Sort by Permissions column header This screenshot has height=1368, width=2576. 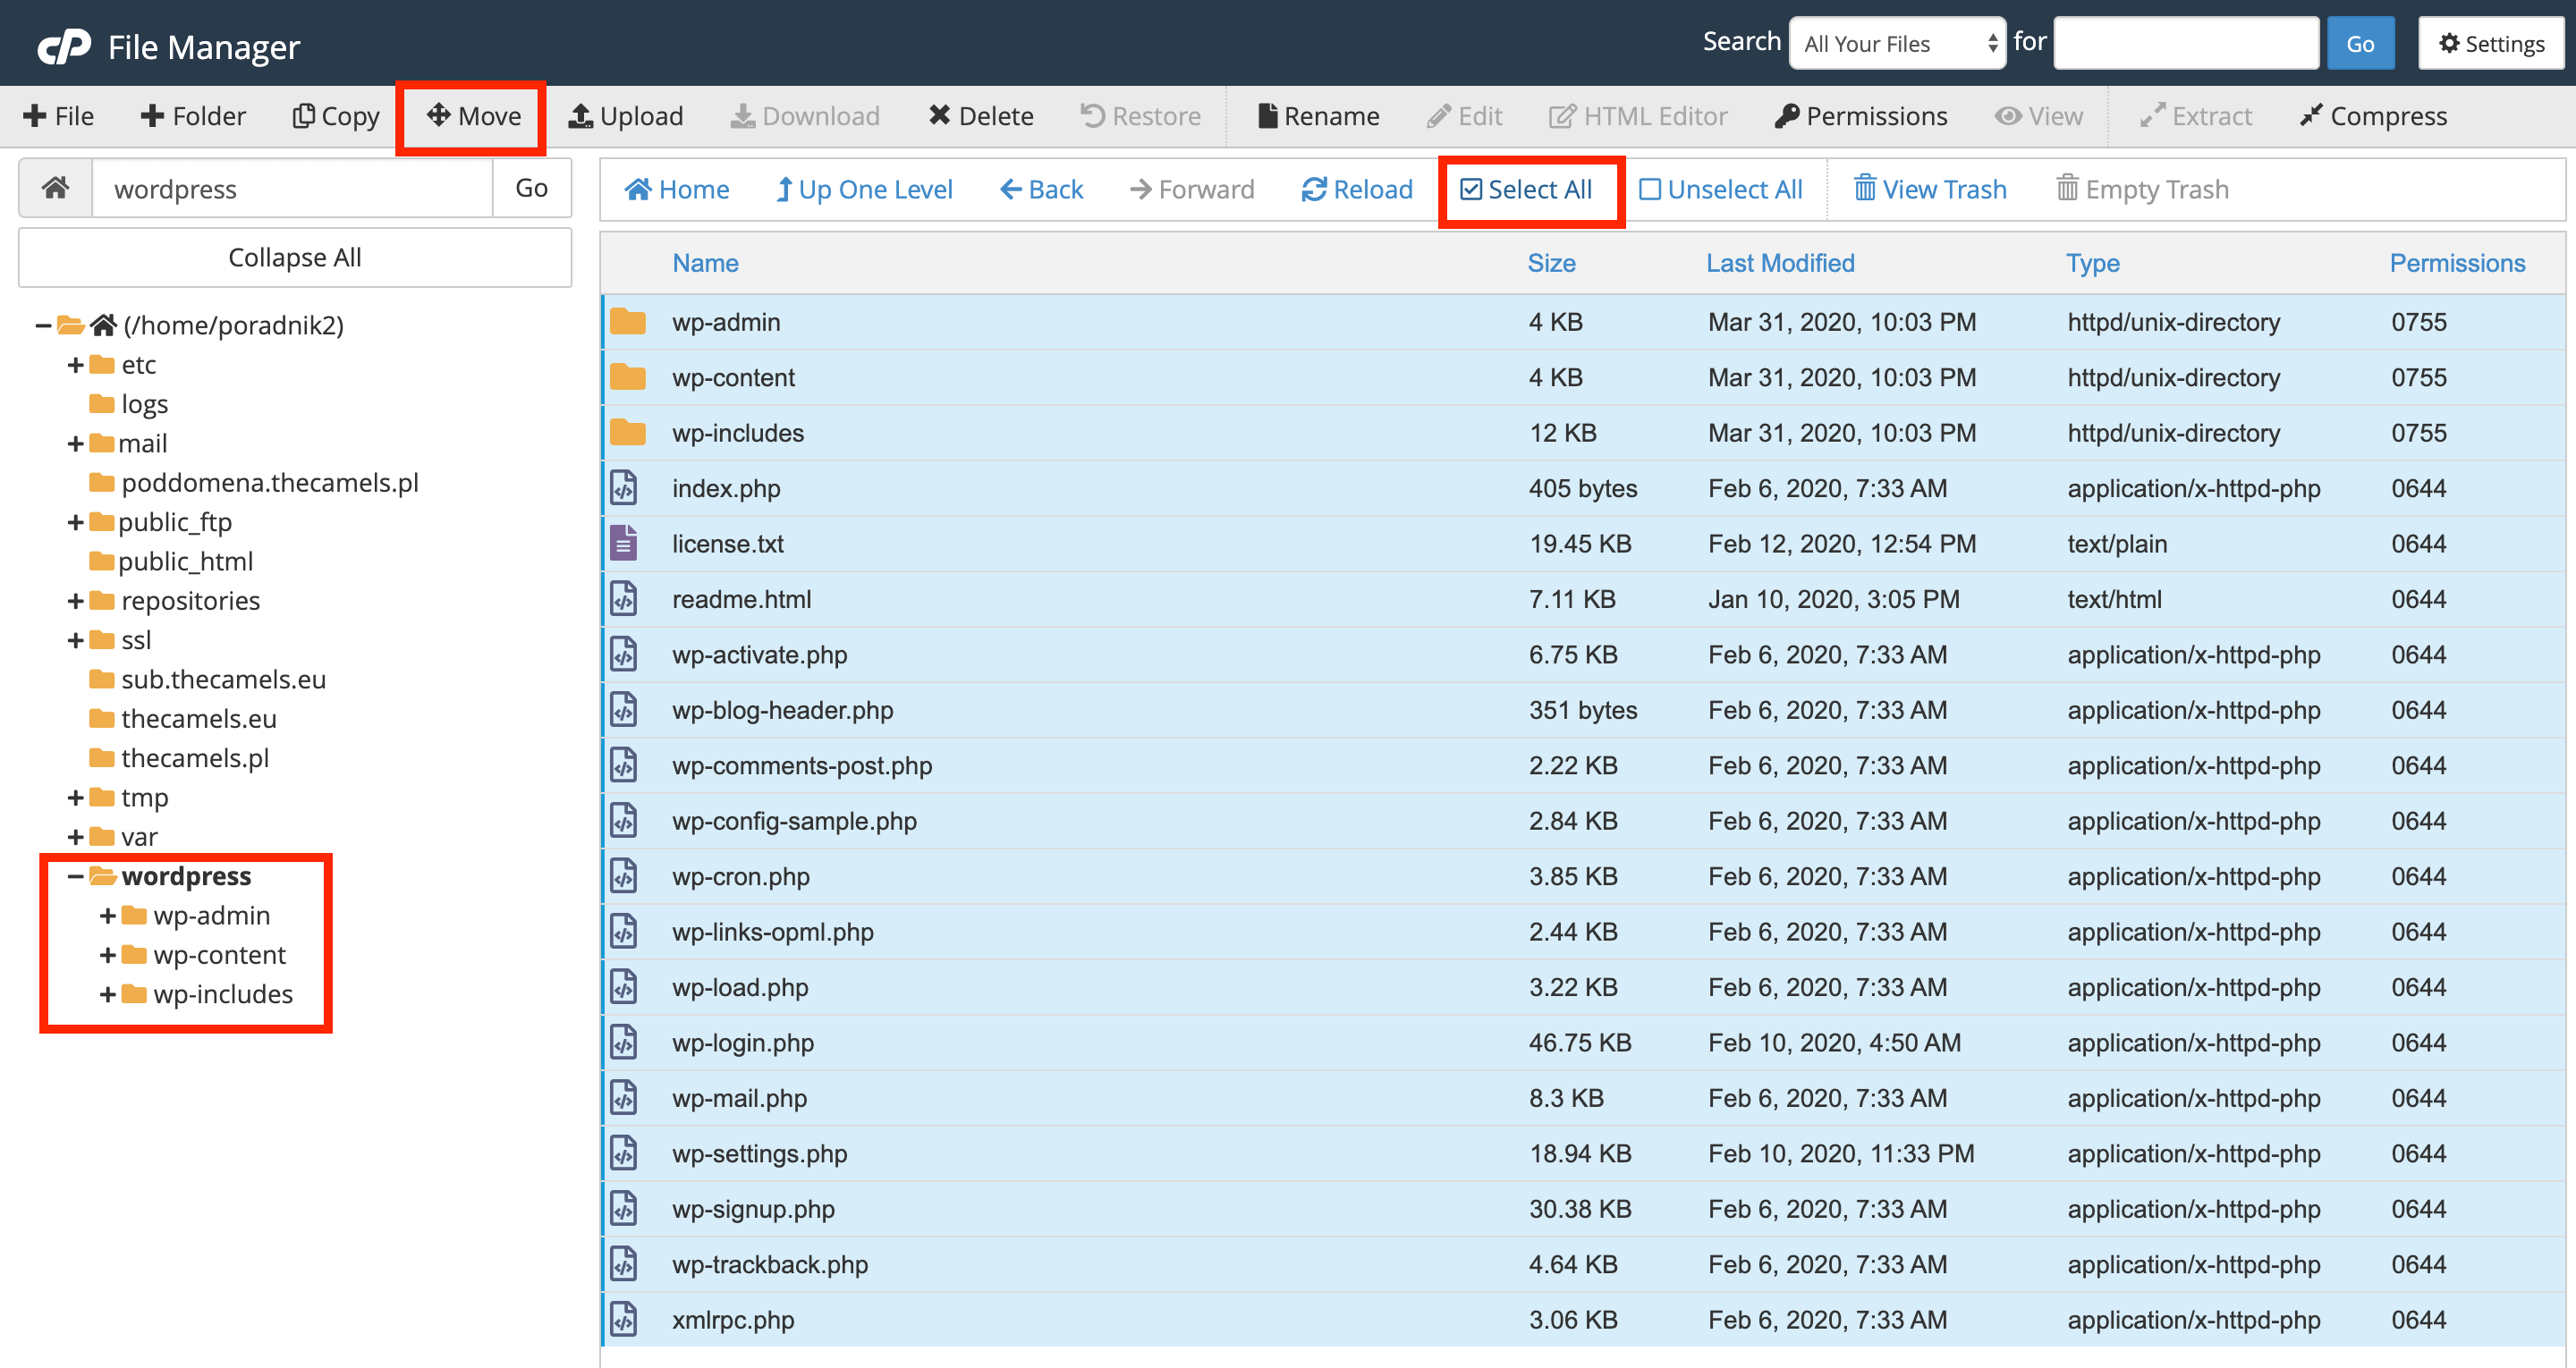click(2457, 263)
